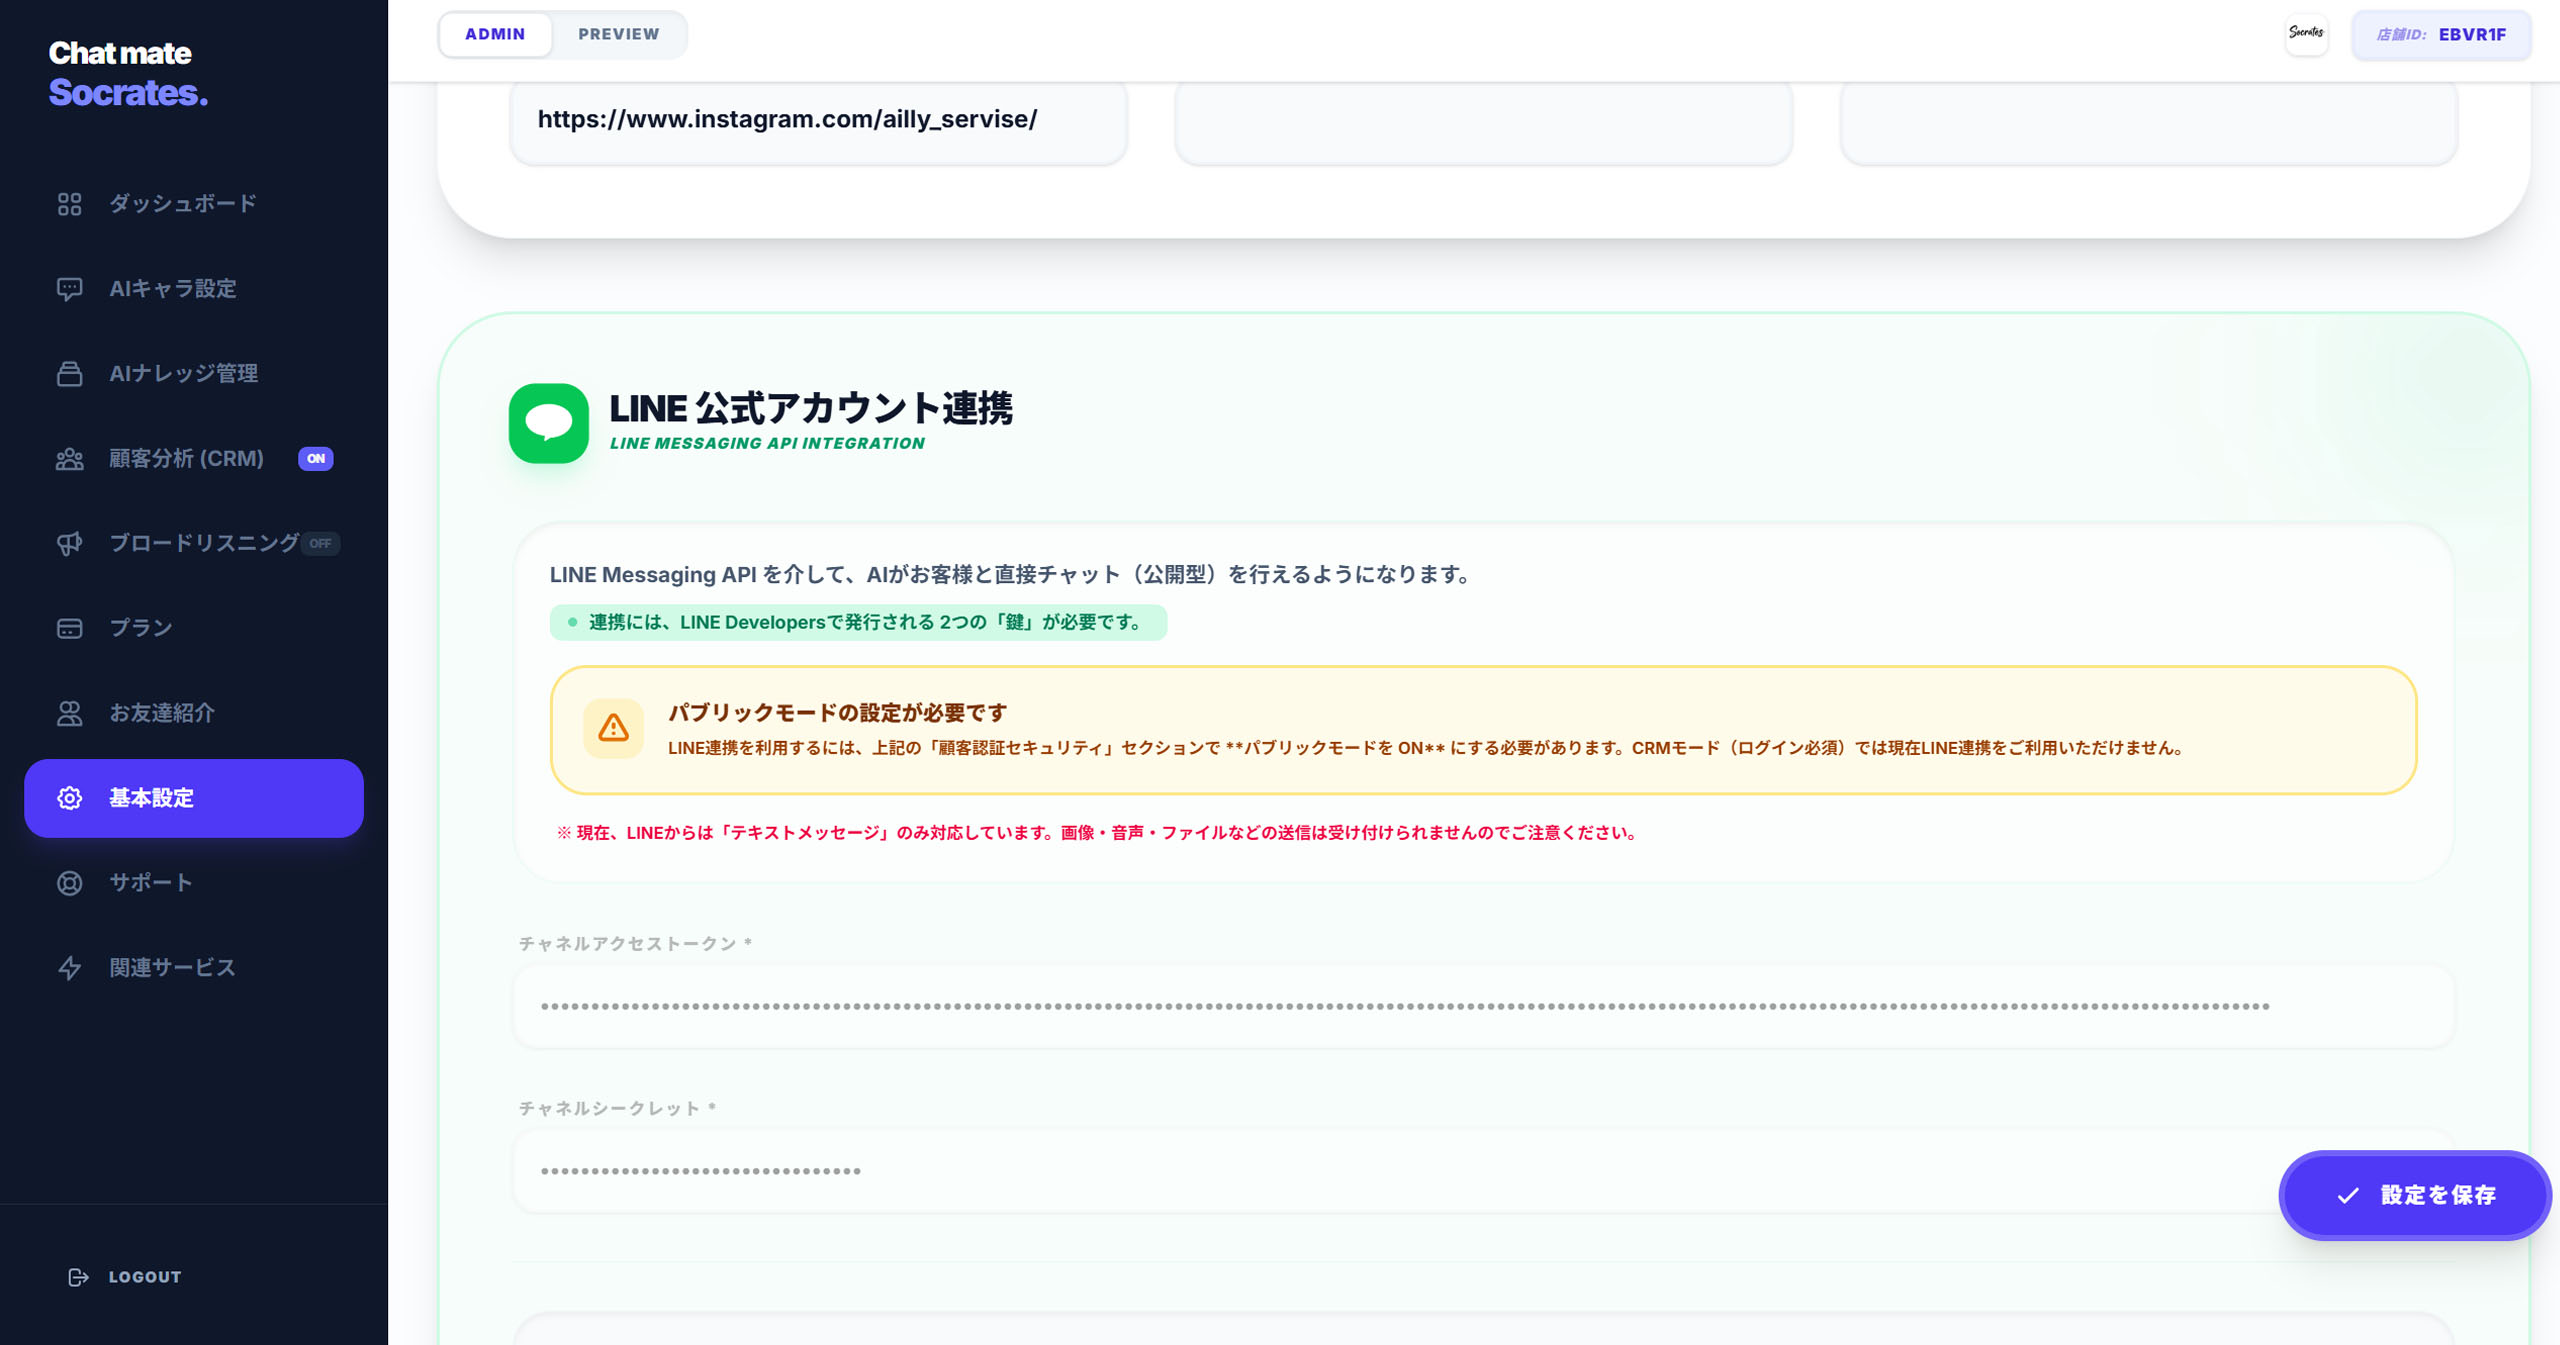This screenshot has width=2560, height=1345.
Task: Open 関連サービス menu item
Action: [194, 968]
